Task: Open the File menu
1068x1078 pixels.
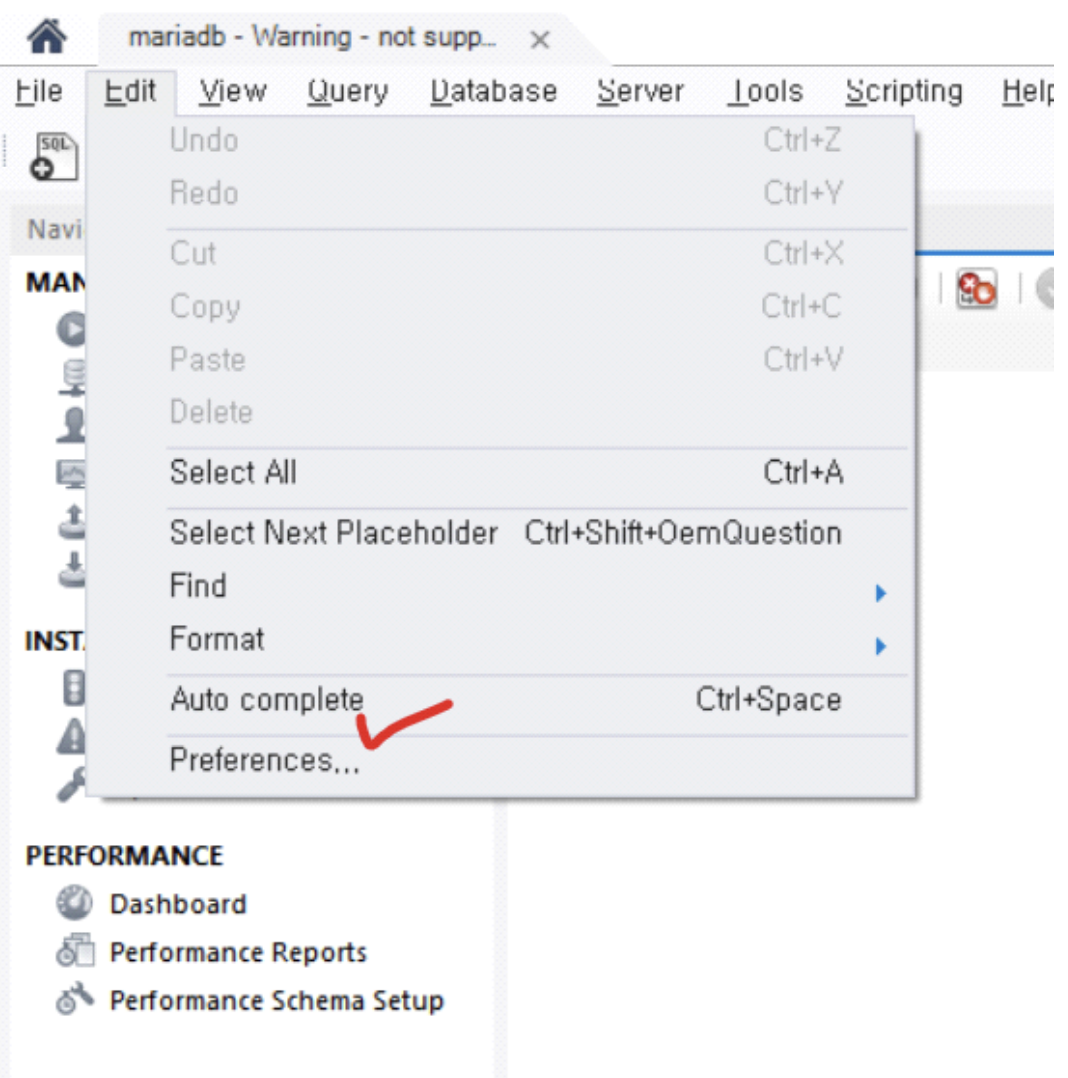Action: click(39, 91)
